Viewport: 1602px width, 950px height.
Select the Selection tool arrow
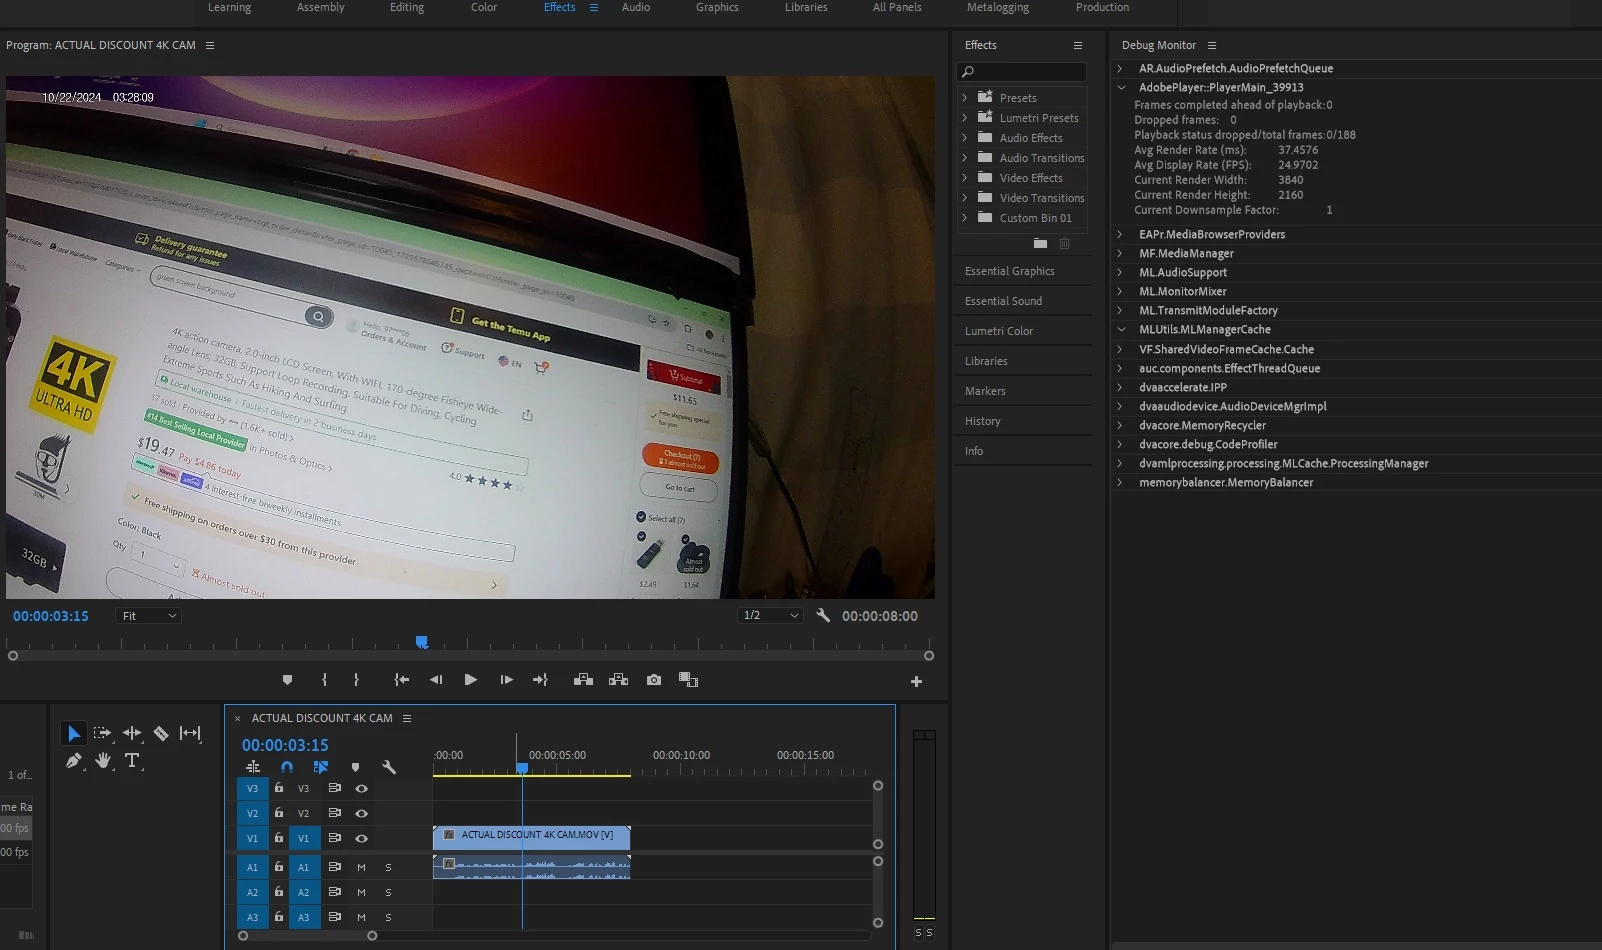[73, 734]
